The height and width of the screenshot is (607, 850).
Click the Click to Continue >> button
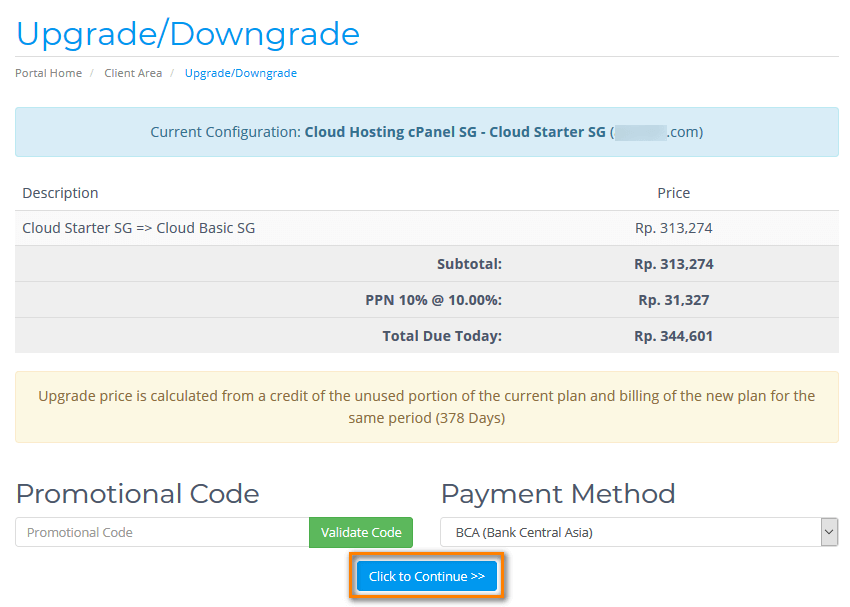426,576
